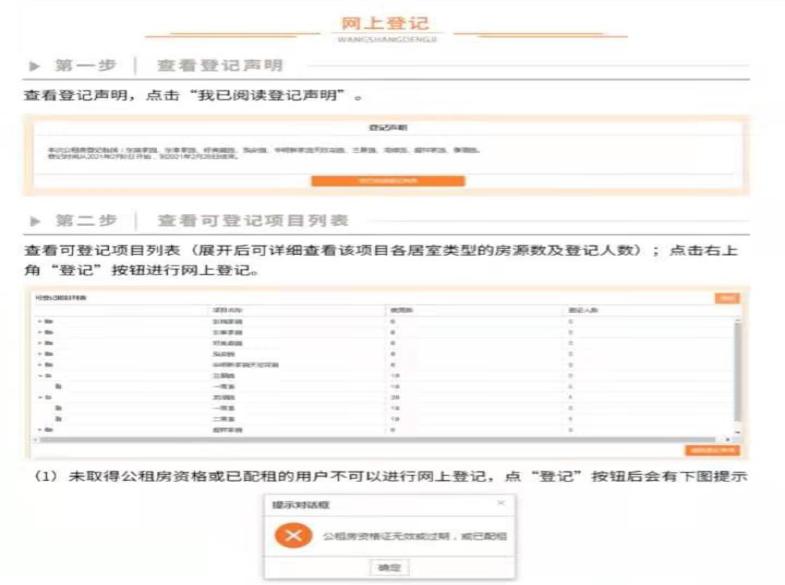Click the horizontal scrollbar under the project list

[375, 440]
